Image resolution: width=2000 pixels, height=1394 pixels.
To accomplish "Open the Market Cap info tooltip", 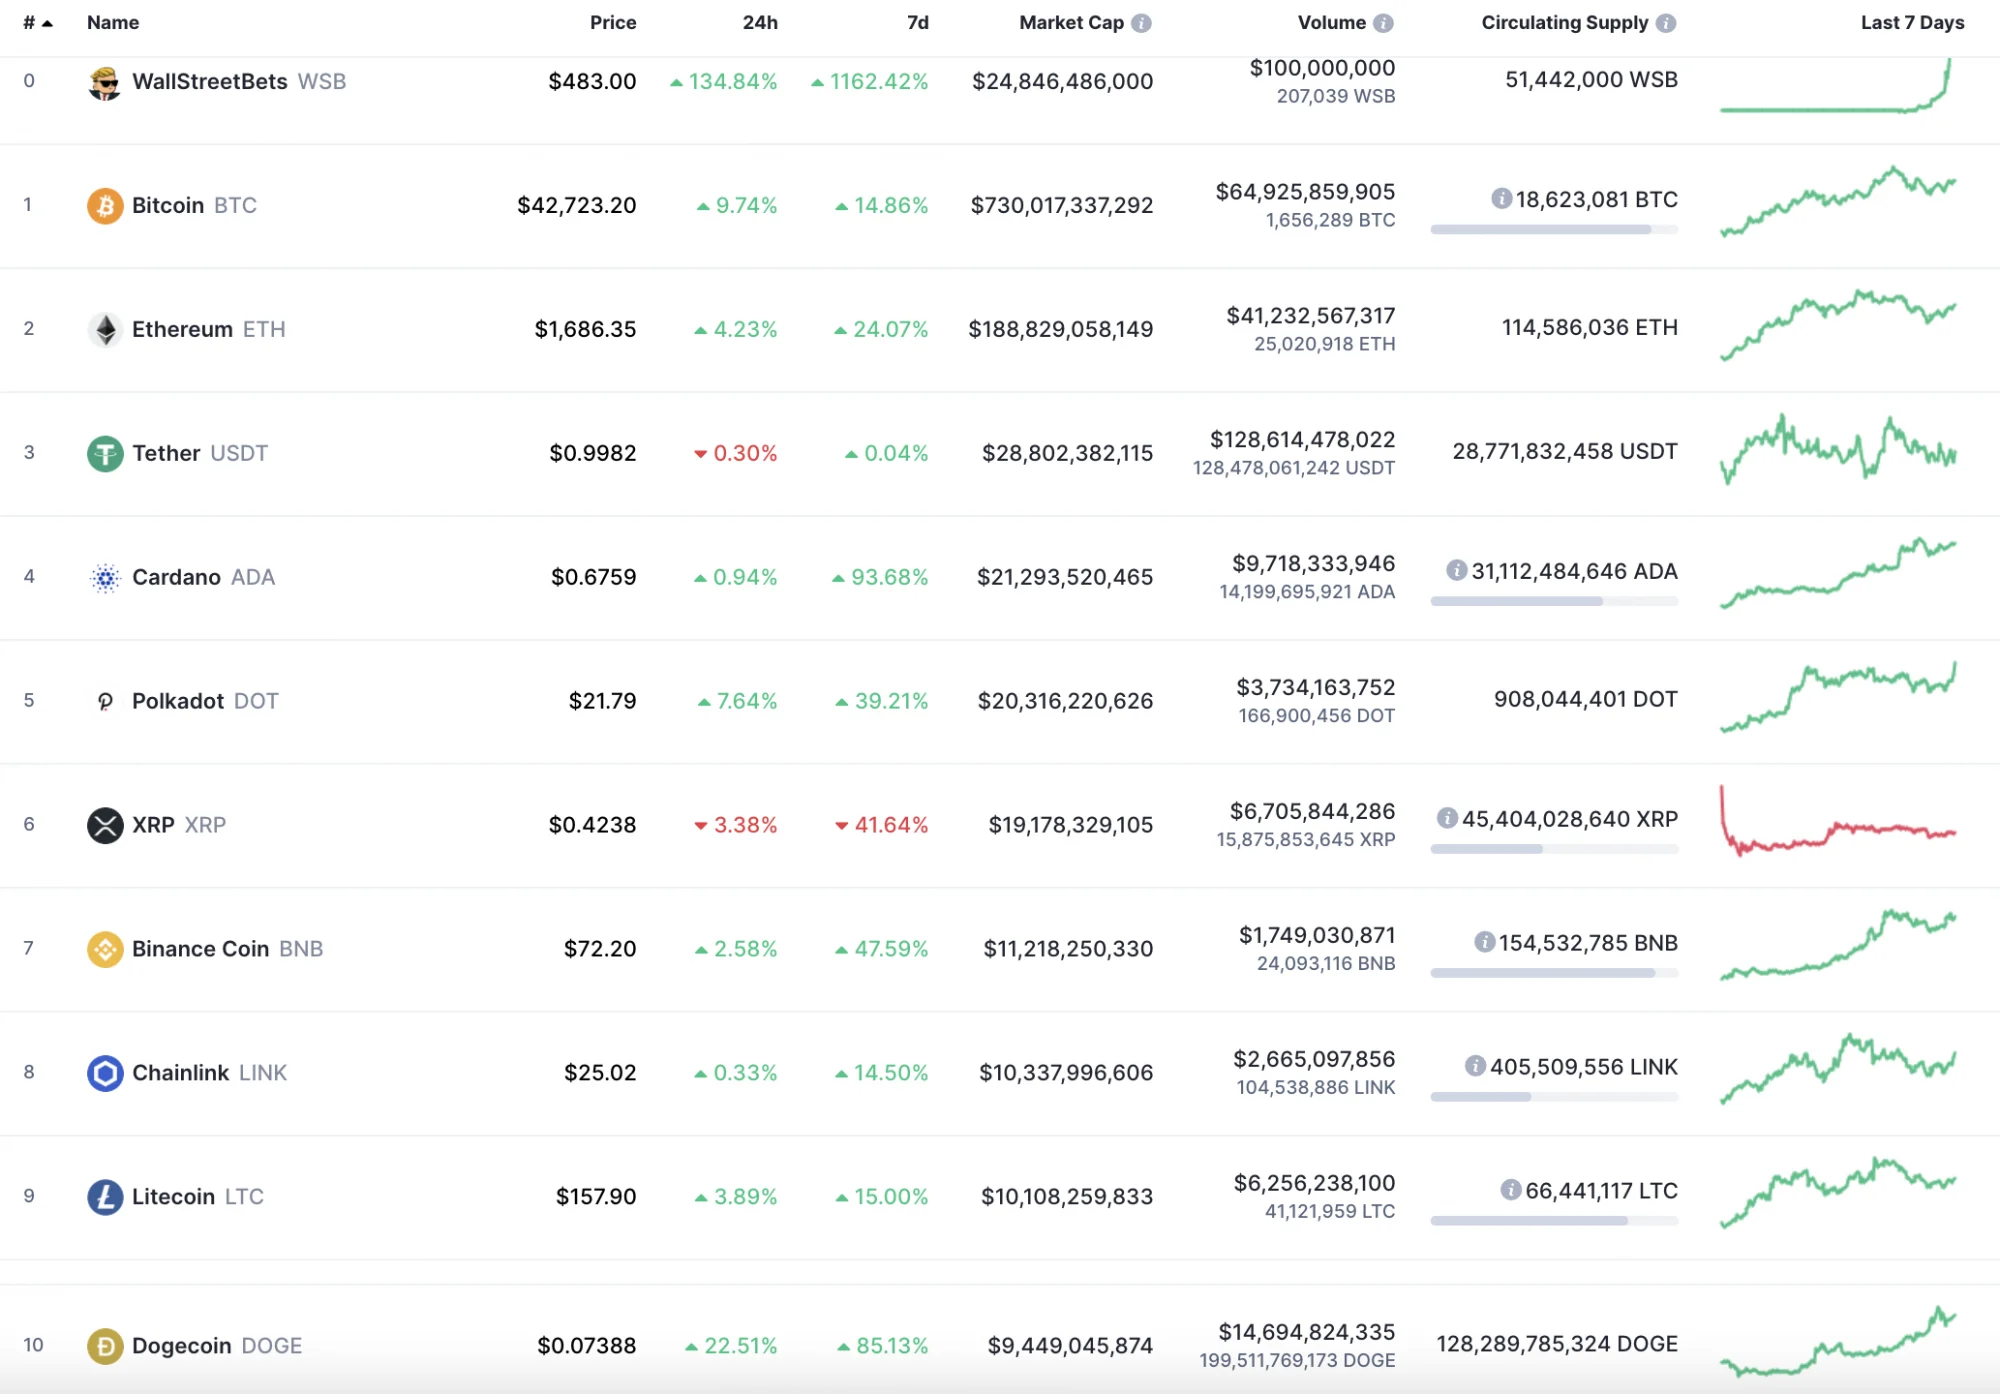I will 1140,22.
